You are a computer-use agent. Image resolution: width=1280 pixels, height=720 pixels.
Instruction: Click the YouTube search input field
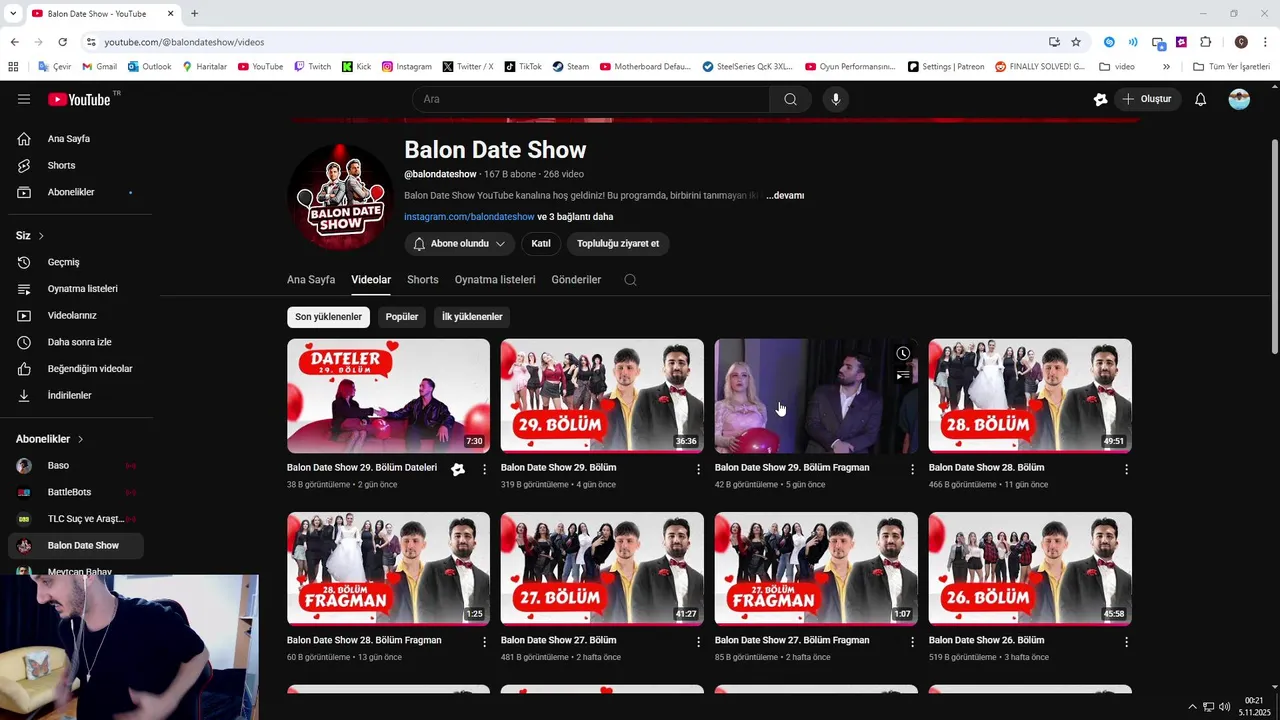[x=591, y=99]
